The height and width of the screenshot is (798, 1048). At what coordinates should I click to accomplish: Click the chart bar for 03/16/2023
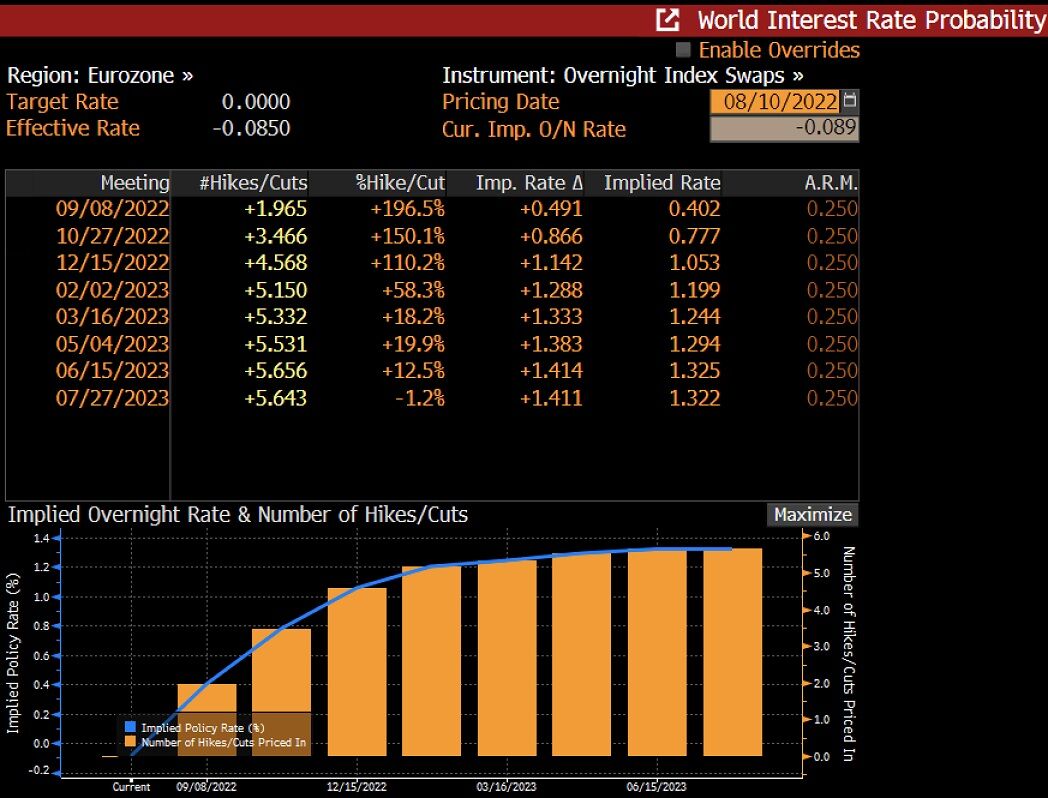click(507, 660)
